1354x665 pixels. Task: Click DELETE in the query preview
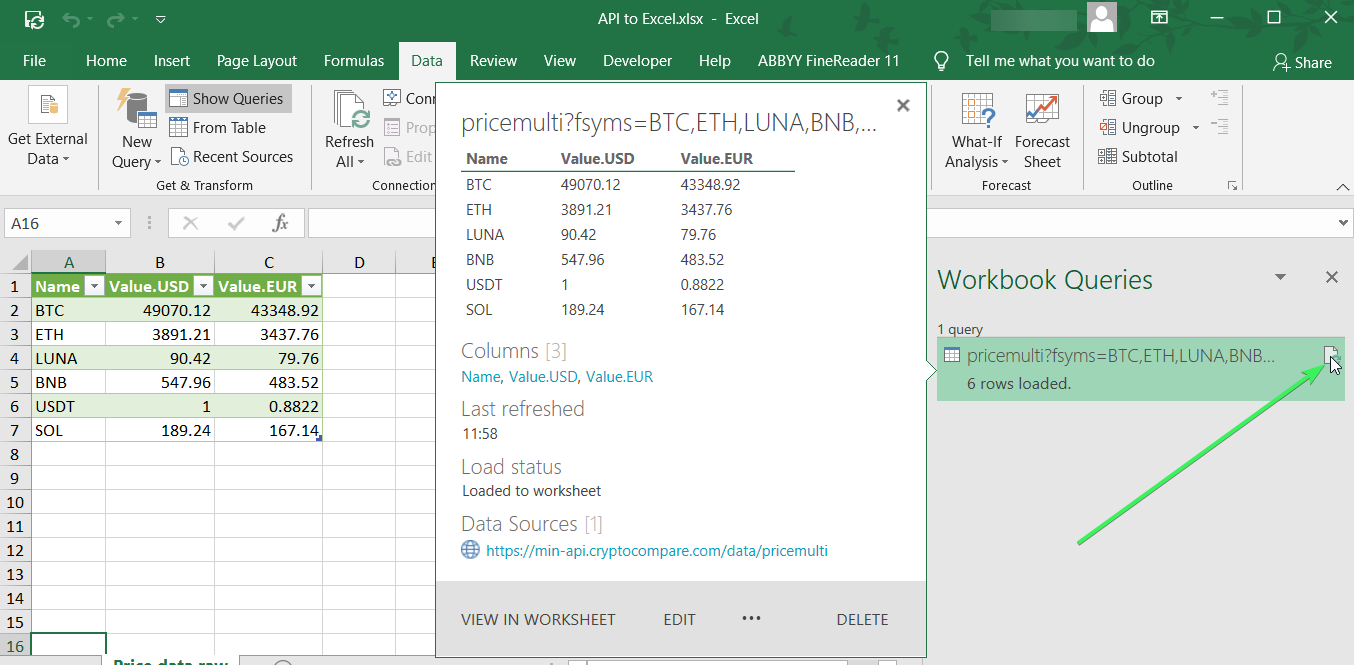862,619
